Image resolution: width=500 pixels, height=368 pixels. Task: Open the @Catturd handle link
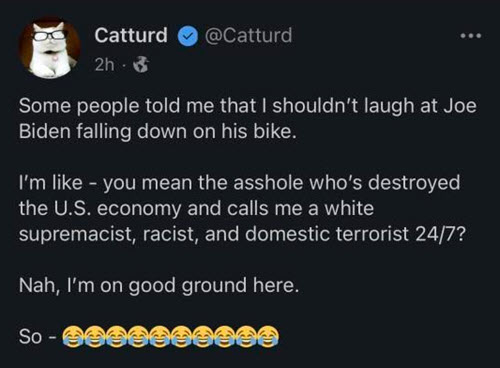click(248, 35)
